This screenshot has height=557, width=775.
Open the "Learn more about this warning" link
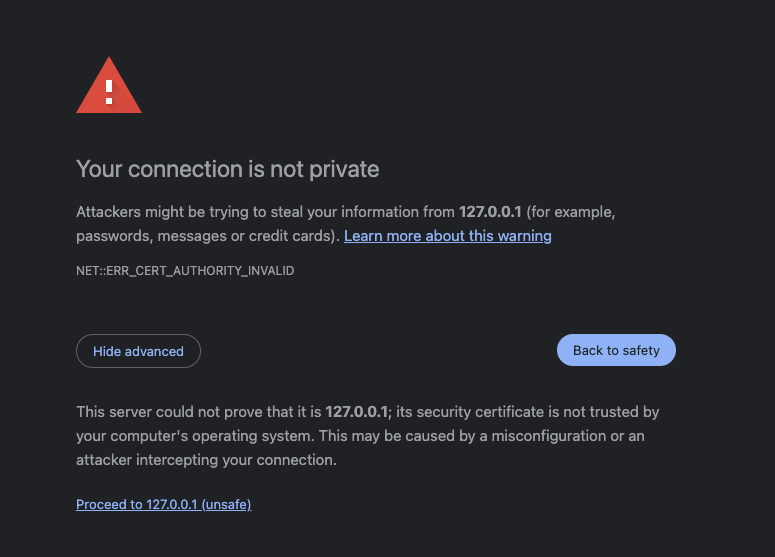point(447,236)
